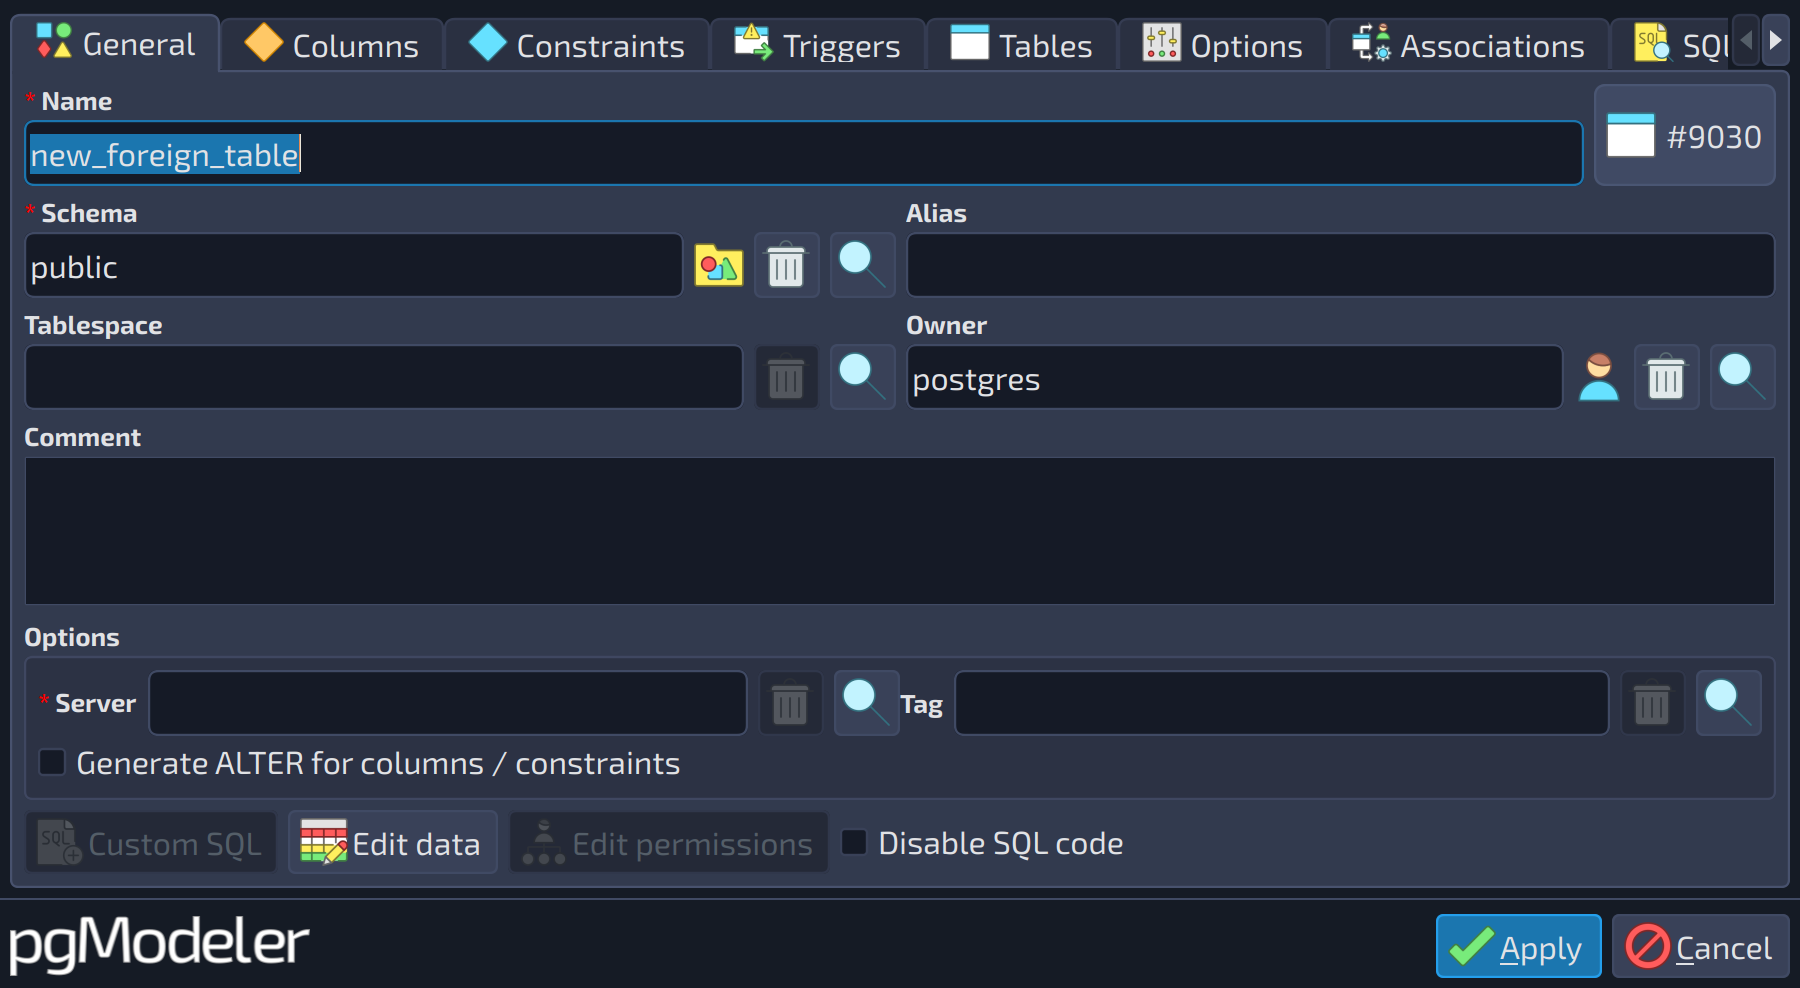
Task: Open the Options tab
Action: pyautogui.click(x=1223, y=45)
